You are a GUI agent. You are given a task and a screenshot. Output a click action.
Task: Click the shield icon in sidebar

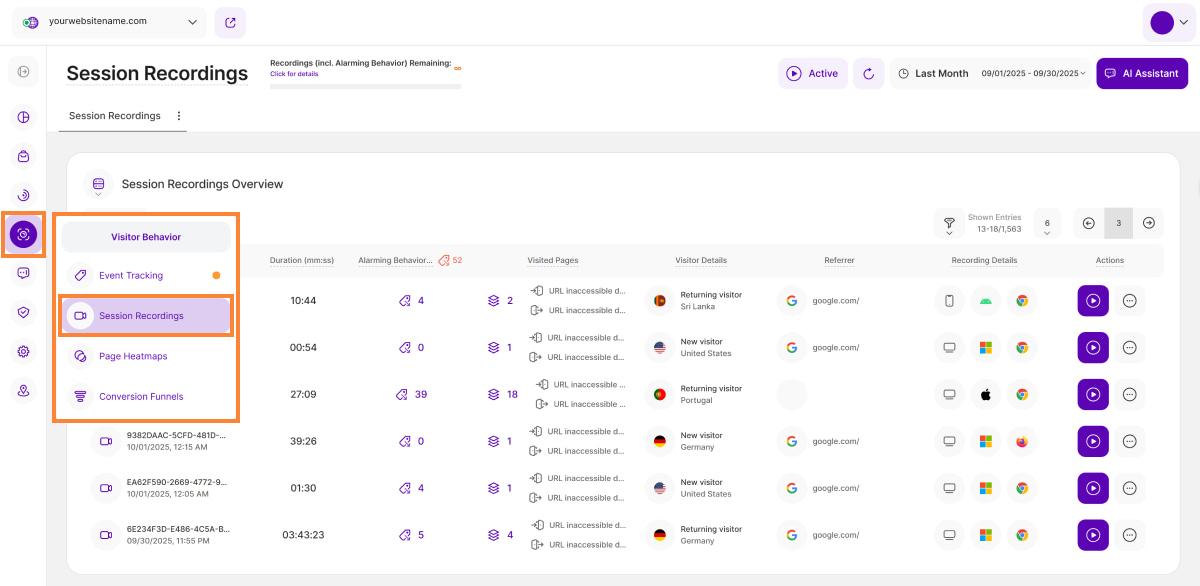coord(23,312)
